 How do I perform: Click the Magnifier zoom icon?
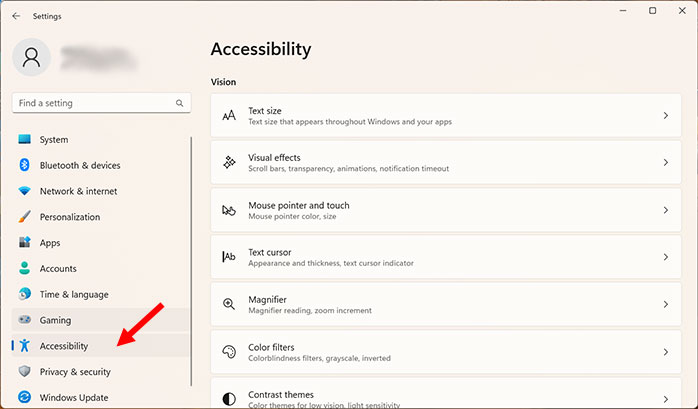click(x=229, y=304)
